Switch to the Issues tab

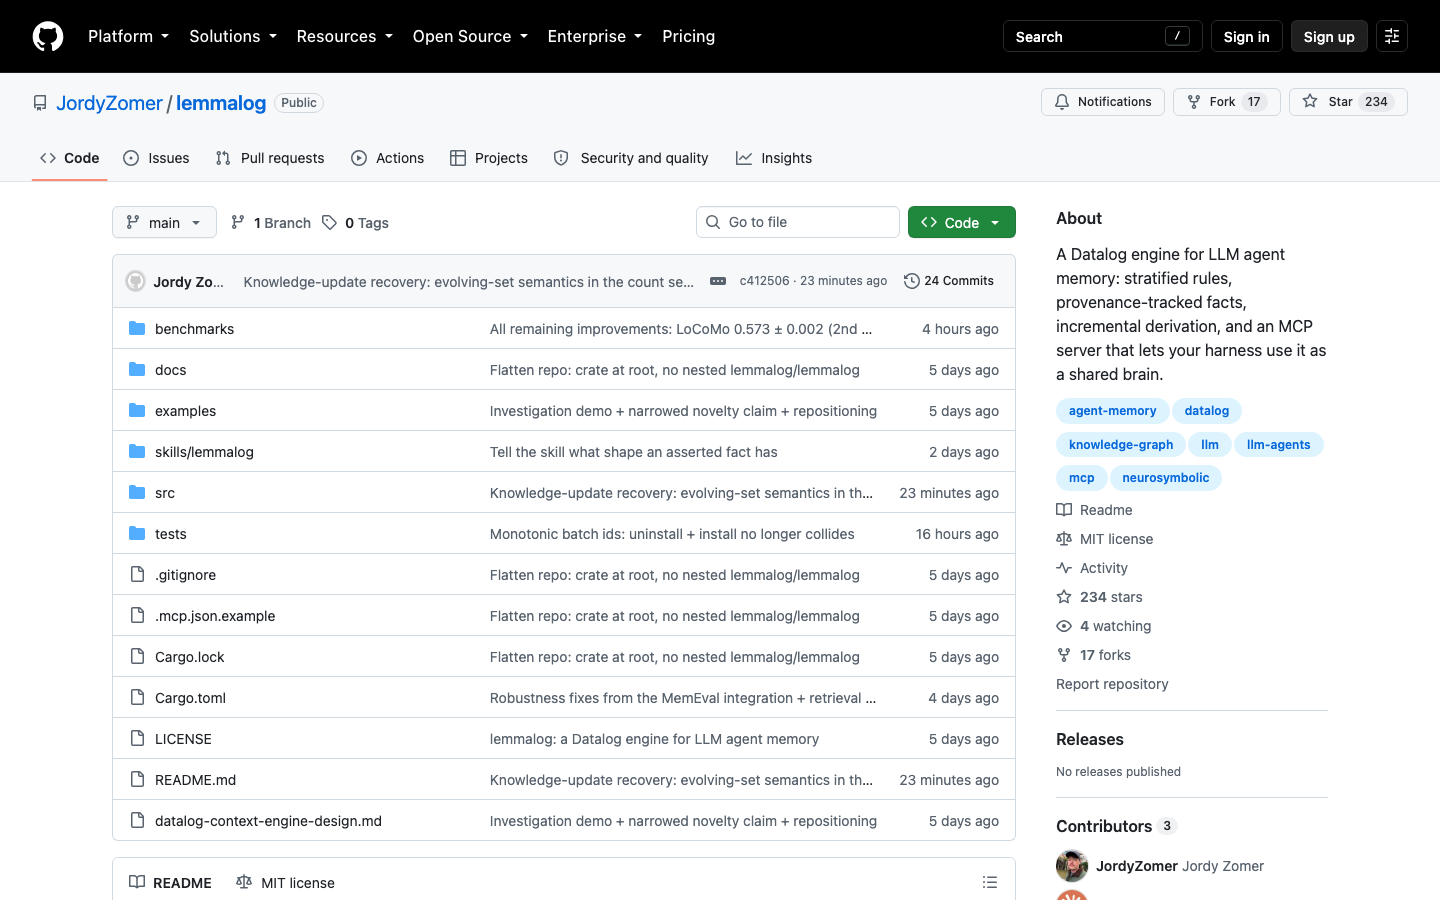click(156, 158)
